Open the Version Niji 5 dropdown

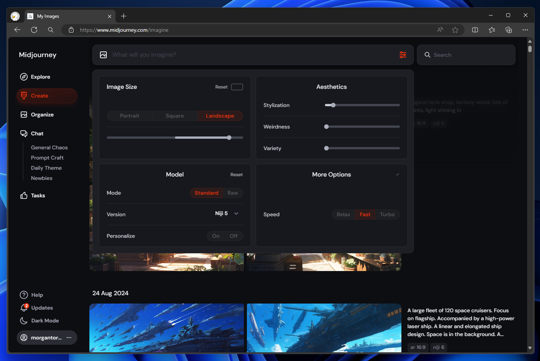227,214
